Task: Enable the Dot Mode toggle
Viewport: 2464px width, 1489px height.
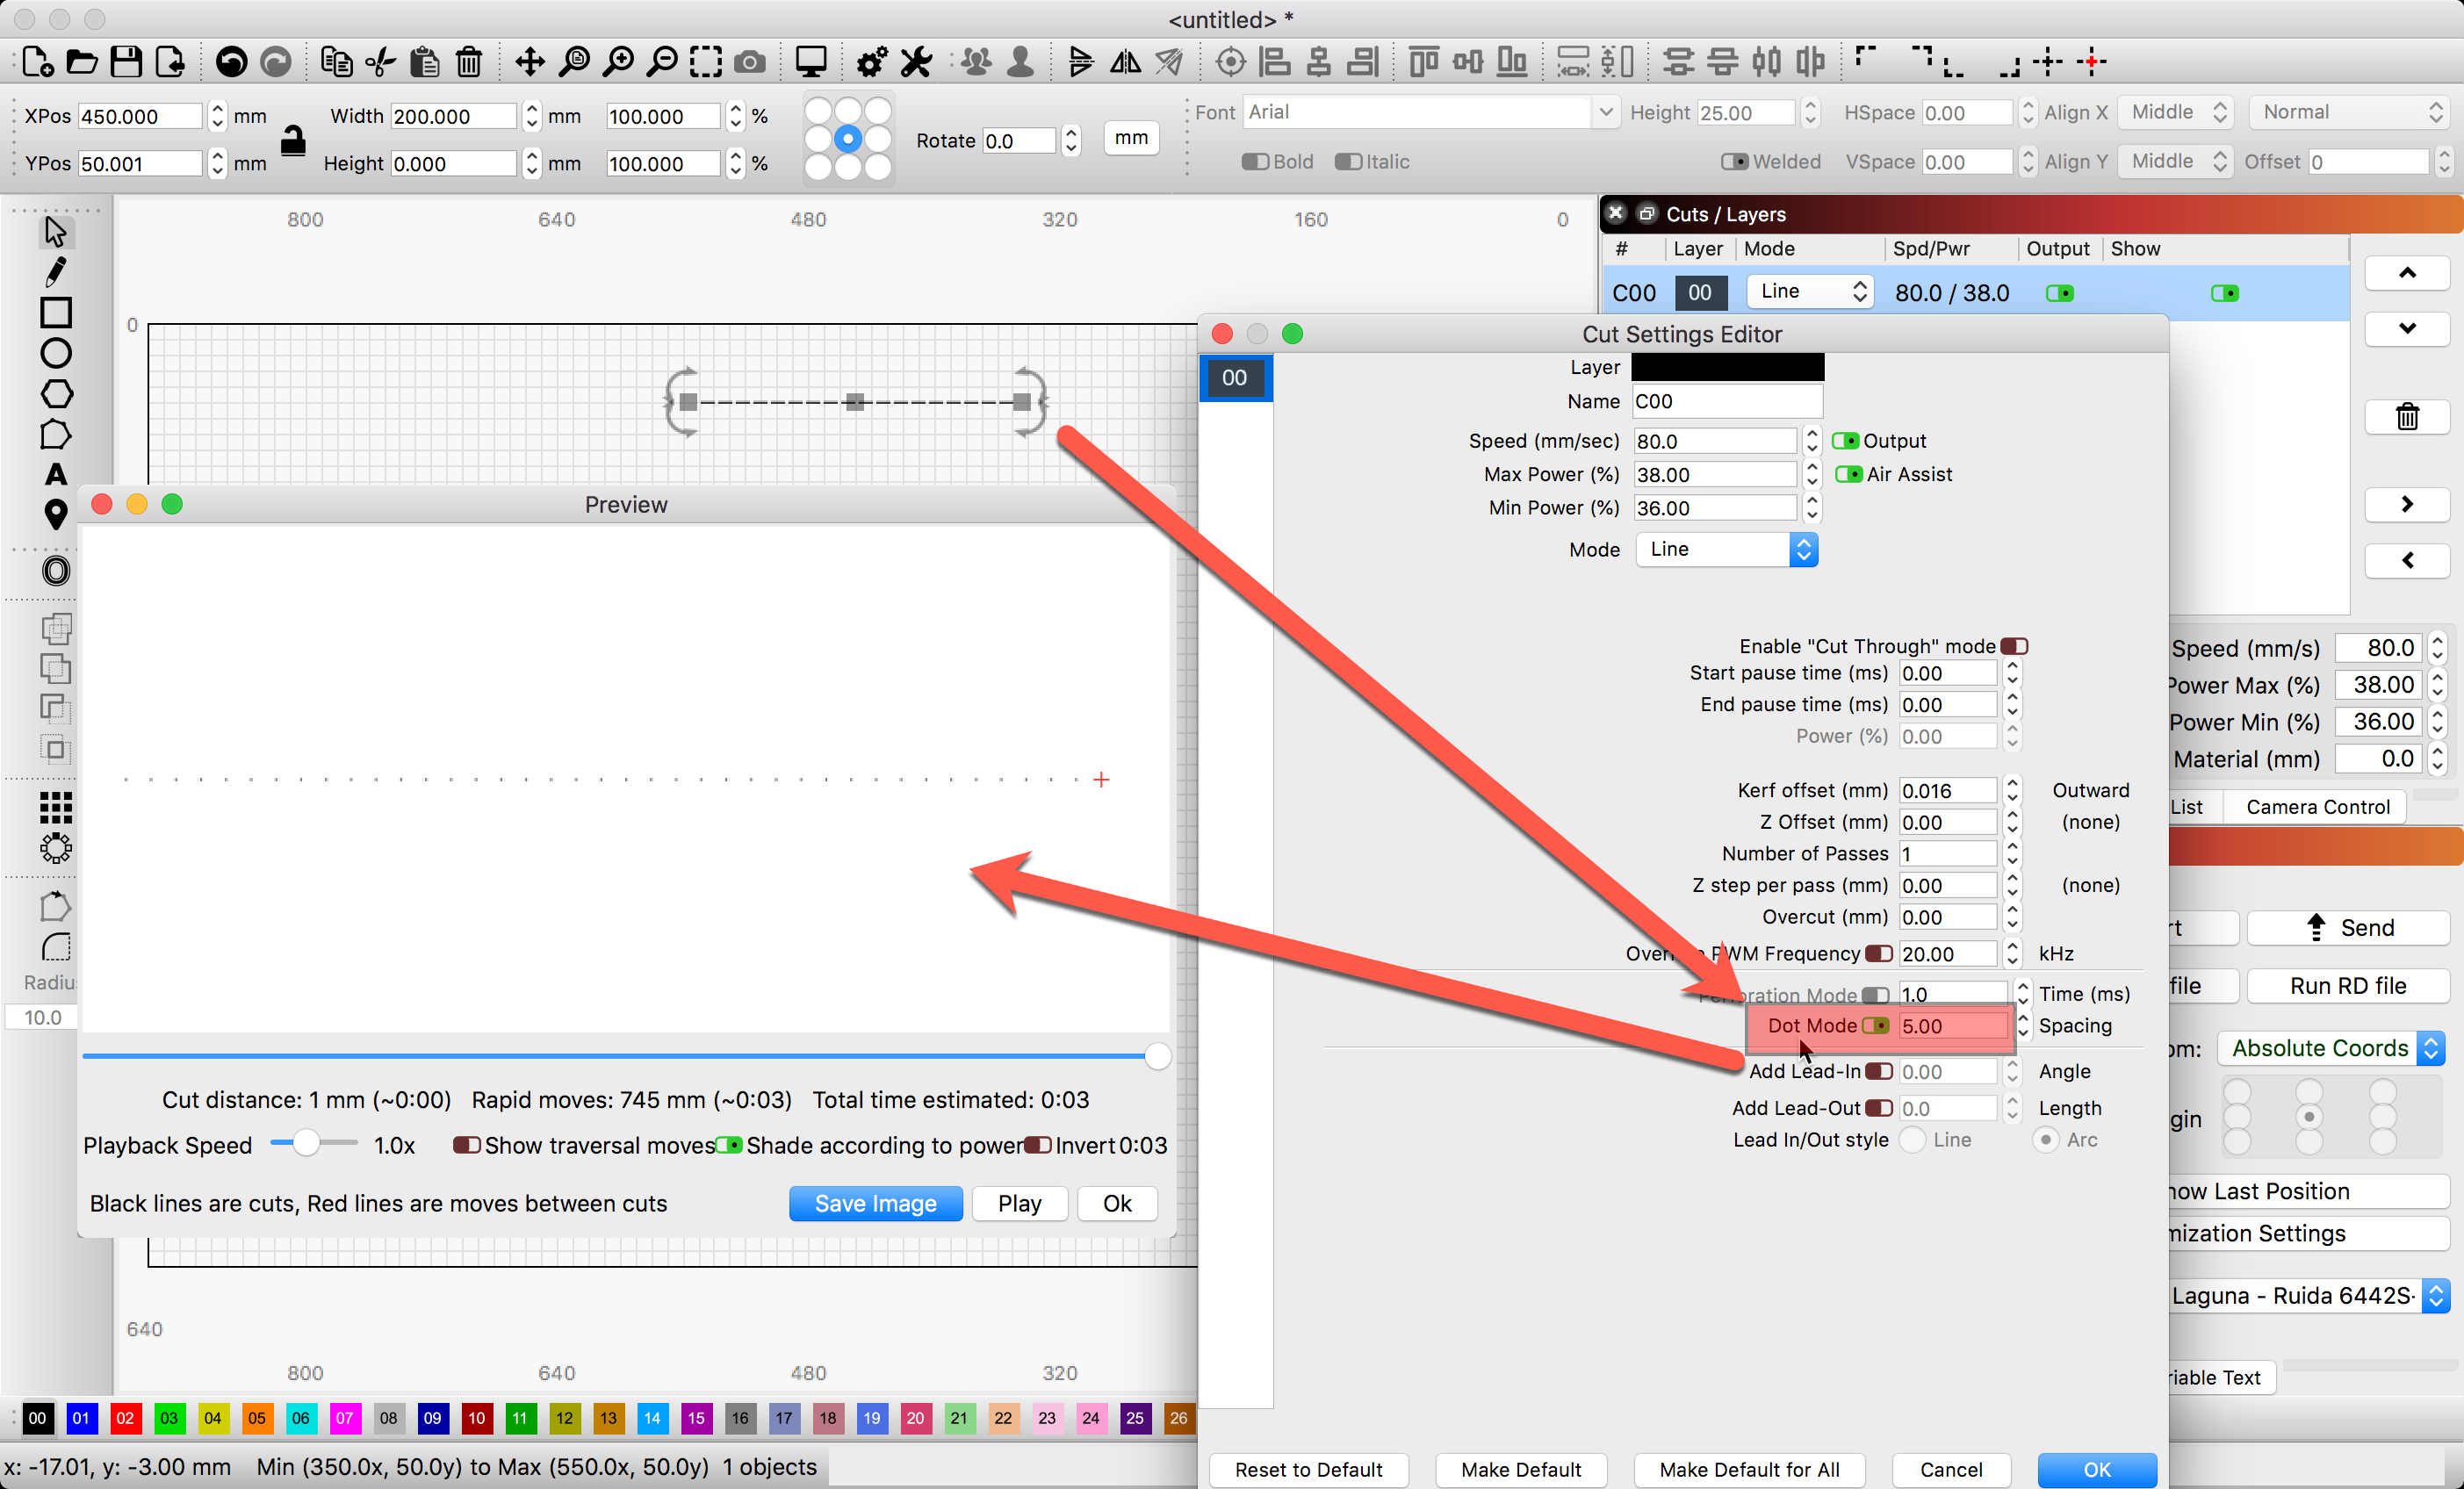Action: coord(1878,1026)
